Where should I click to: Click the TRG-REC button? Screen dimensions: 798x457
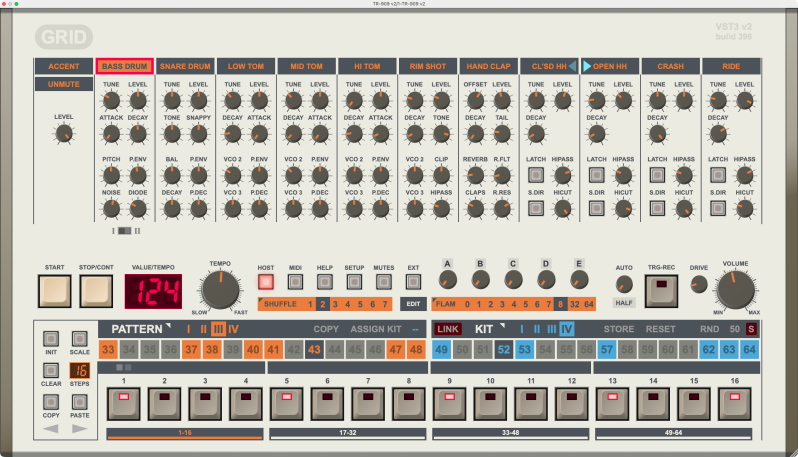pos(661,291)
